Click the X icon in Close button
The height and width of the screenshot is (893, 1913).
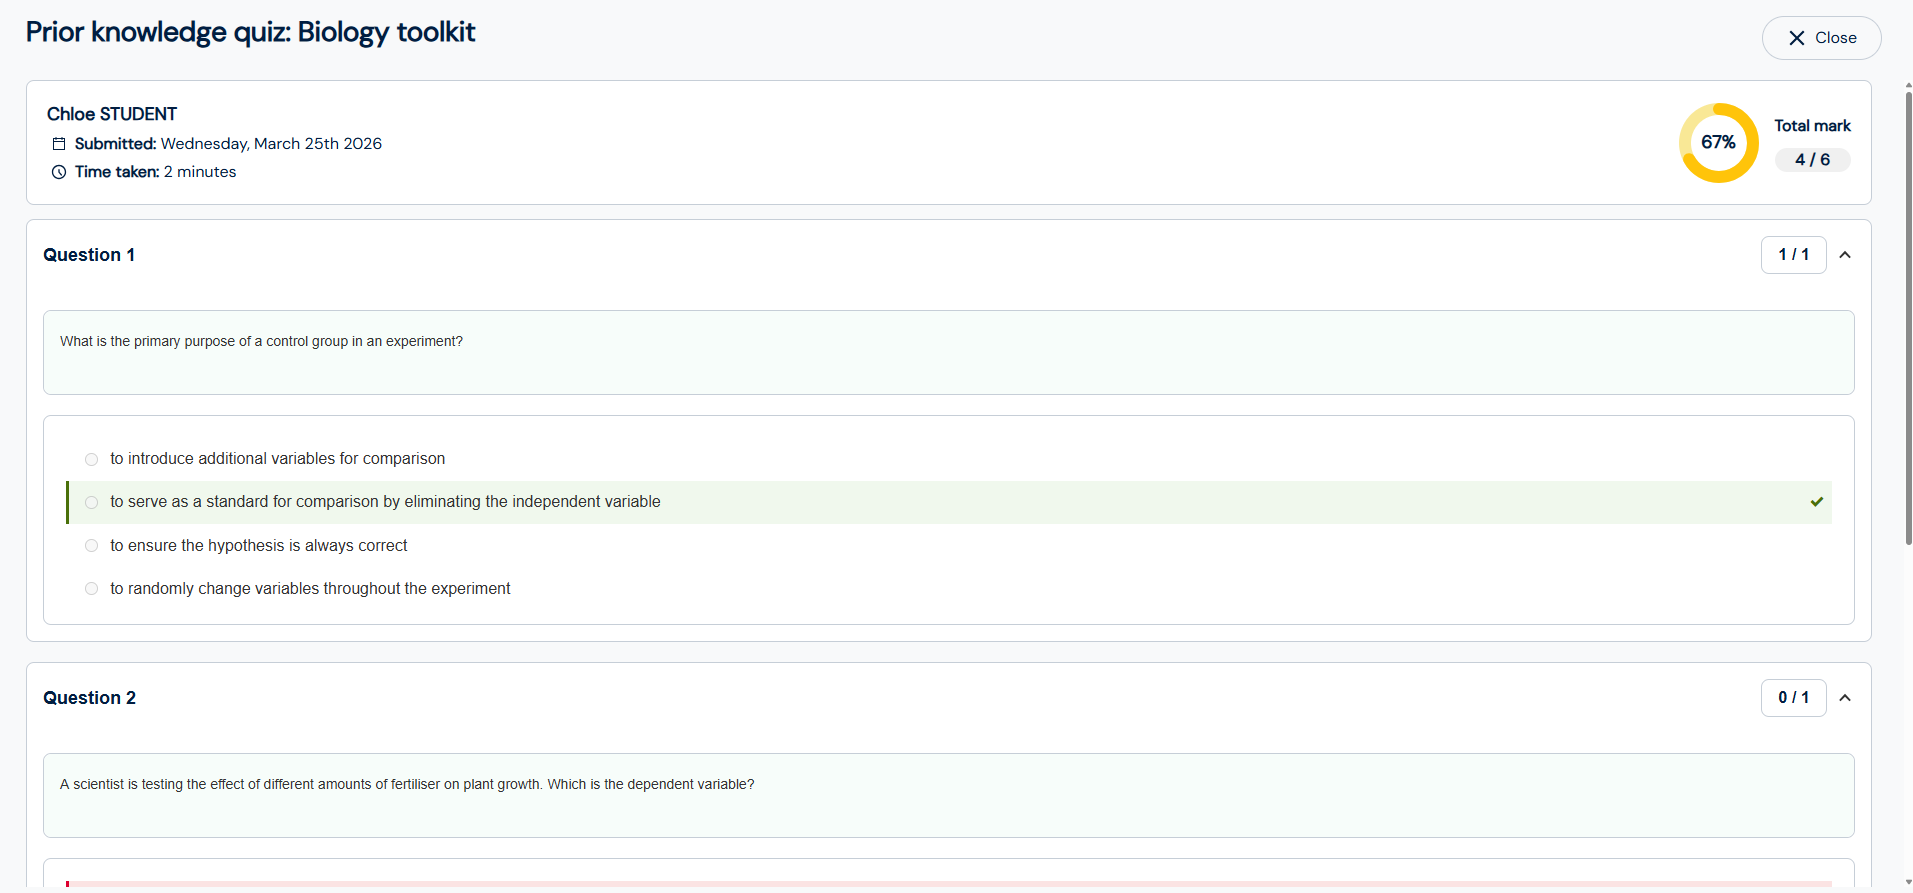coord(1796,38)
